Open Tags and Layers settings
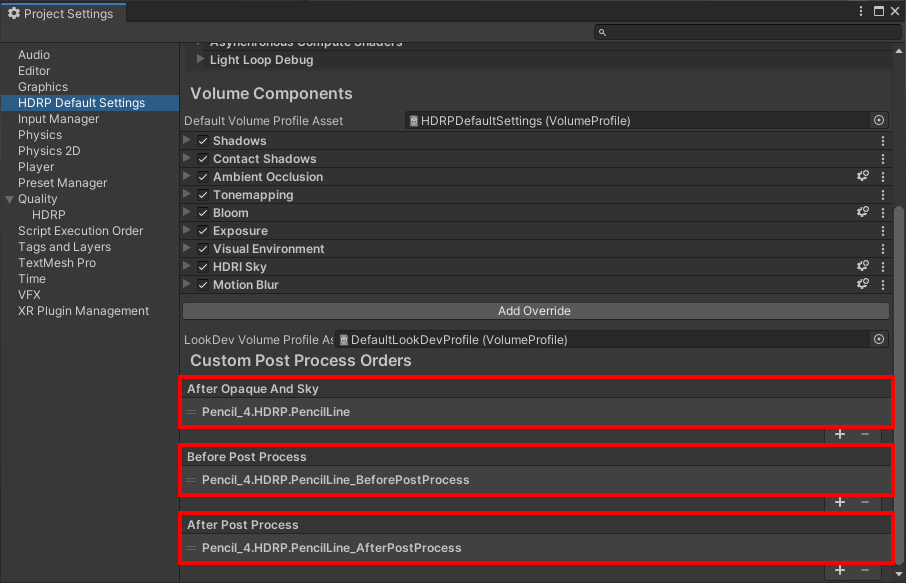The image size is (906, 583). pyautogui.click(x=64, y=247)
